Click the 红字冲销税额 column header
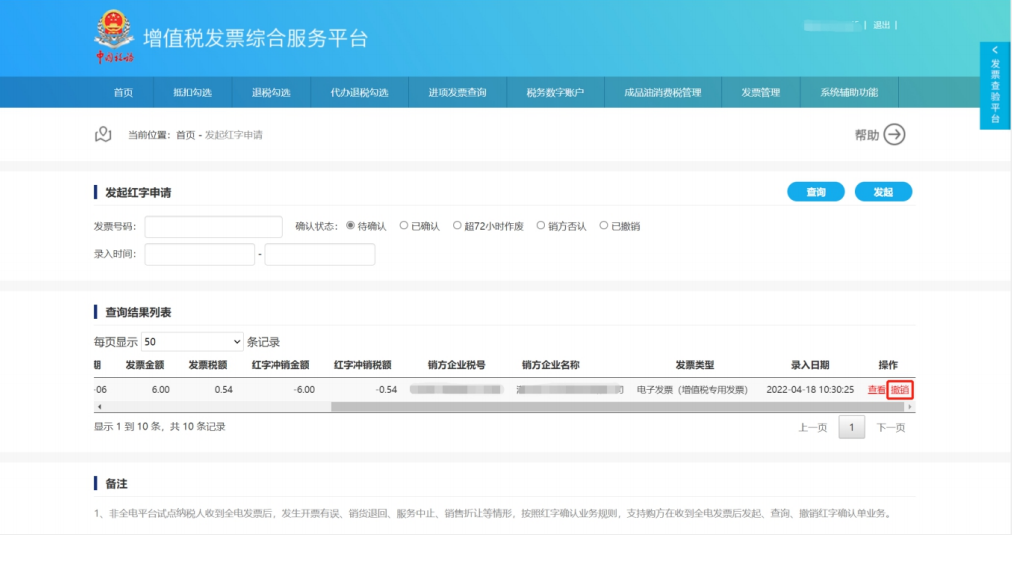The height and width of the screenshot is (581, 1016). point(362,365)
